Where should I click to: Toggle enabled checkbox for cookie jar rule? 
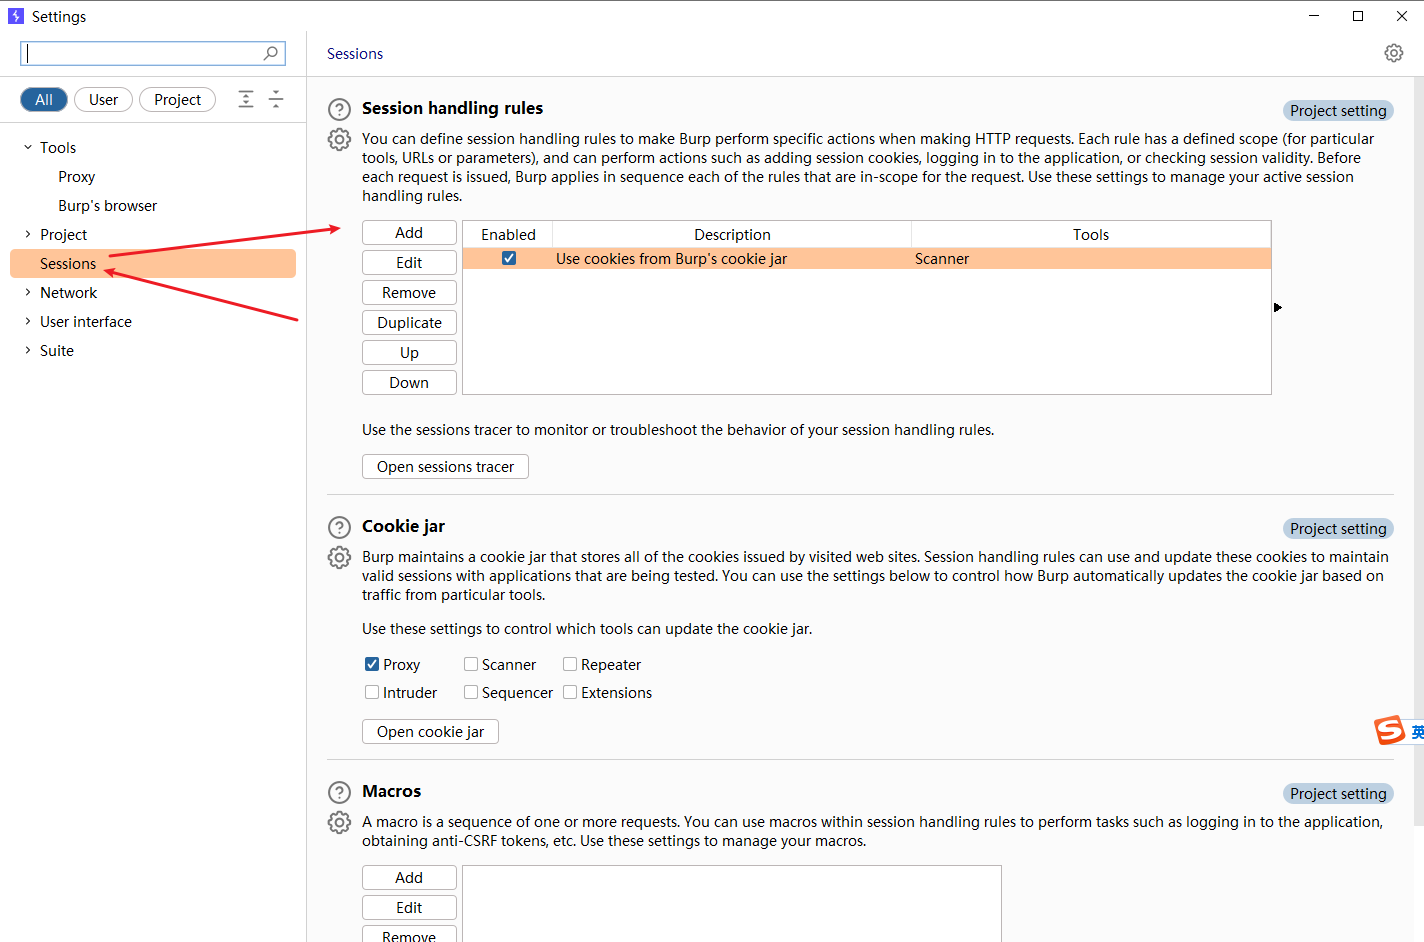(x=509, y=258)
